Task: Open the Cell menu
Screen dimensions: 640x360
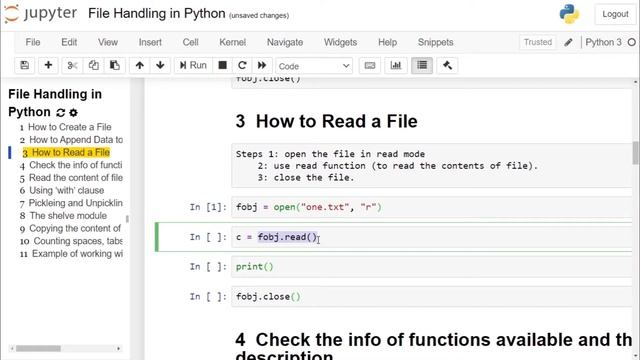Action: 190,42
